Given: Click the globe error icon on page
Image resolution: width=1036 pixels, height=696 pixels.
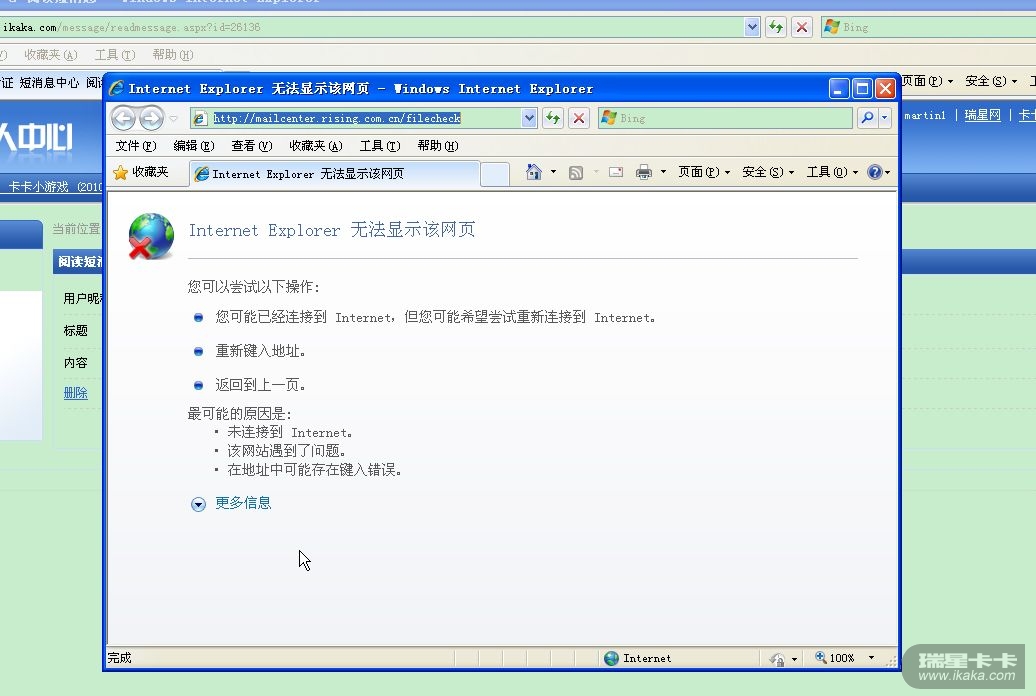Looking at the screenshot, I should 151,236.
